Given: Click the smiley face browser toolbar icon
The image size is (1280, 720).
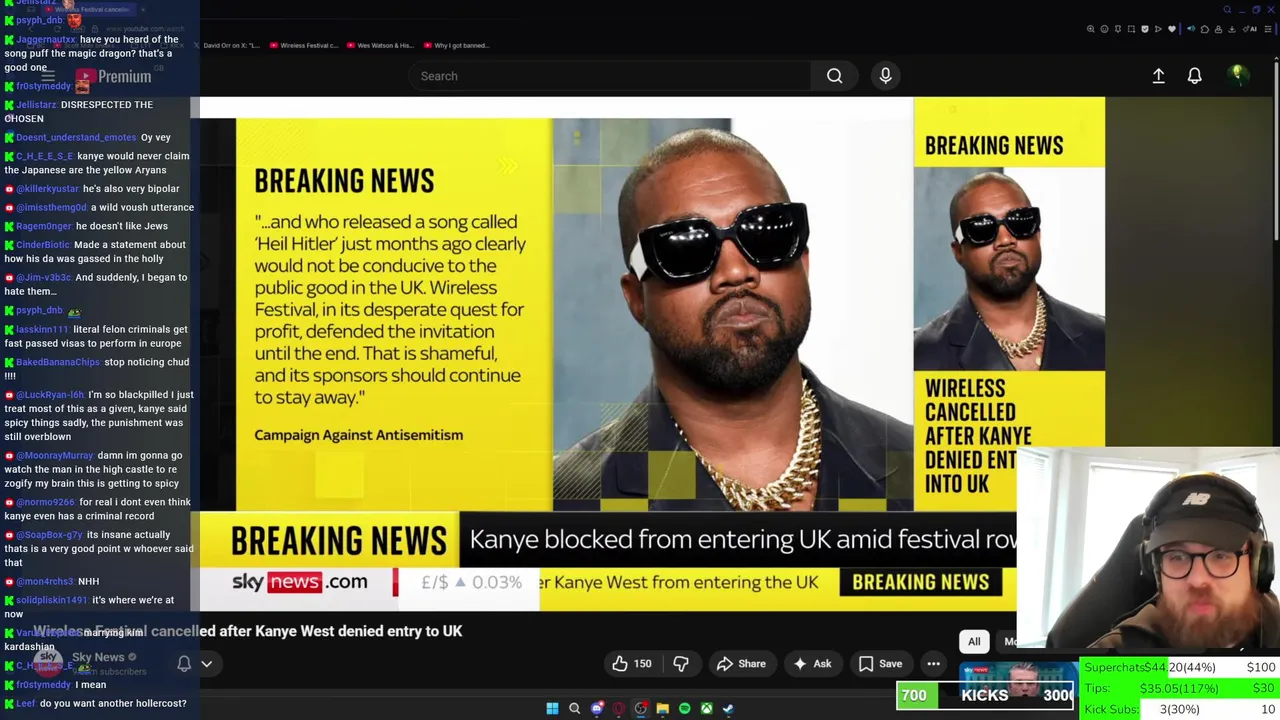Looking at the screenshot, I should pyautogui.click(x=1104, y=29).
